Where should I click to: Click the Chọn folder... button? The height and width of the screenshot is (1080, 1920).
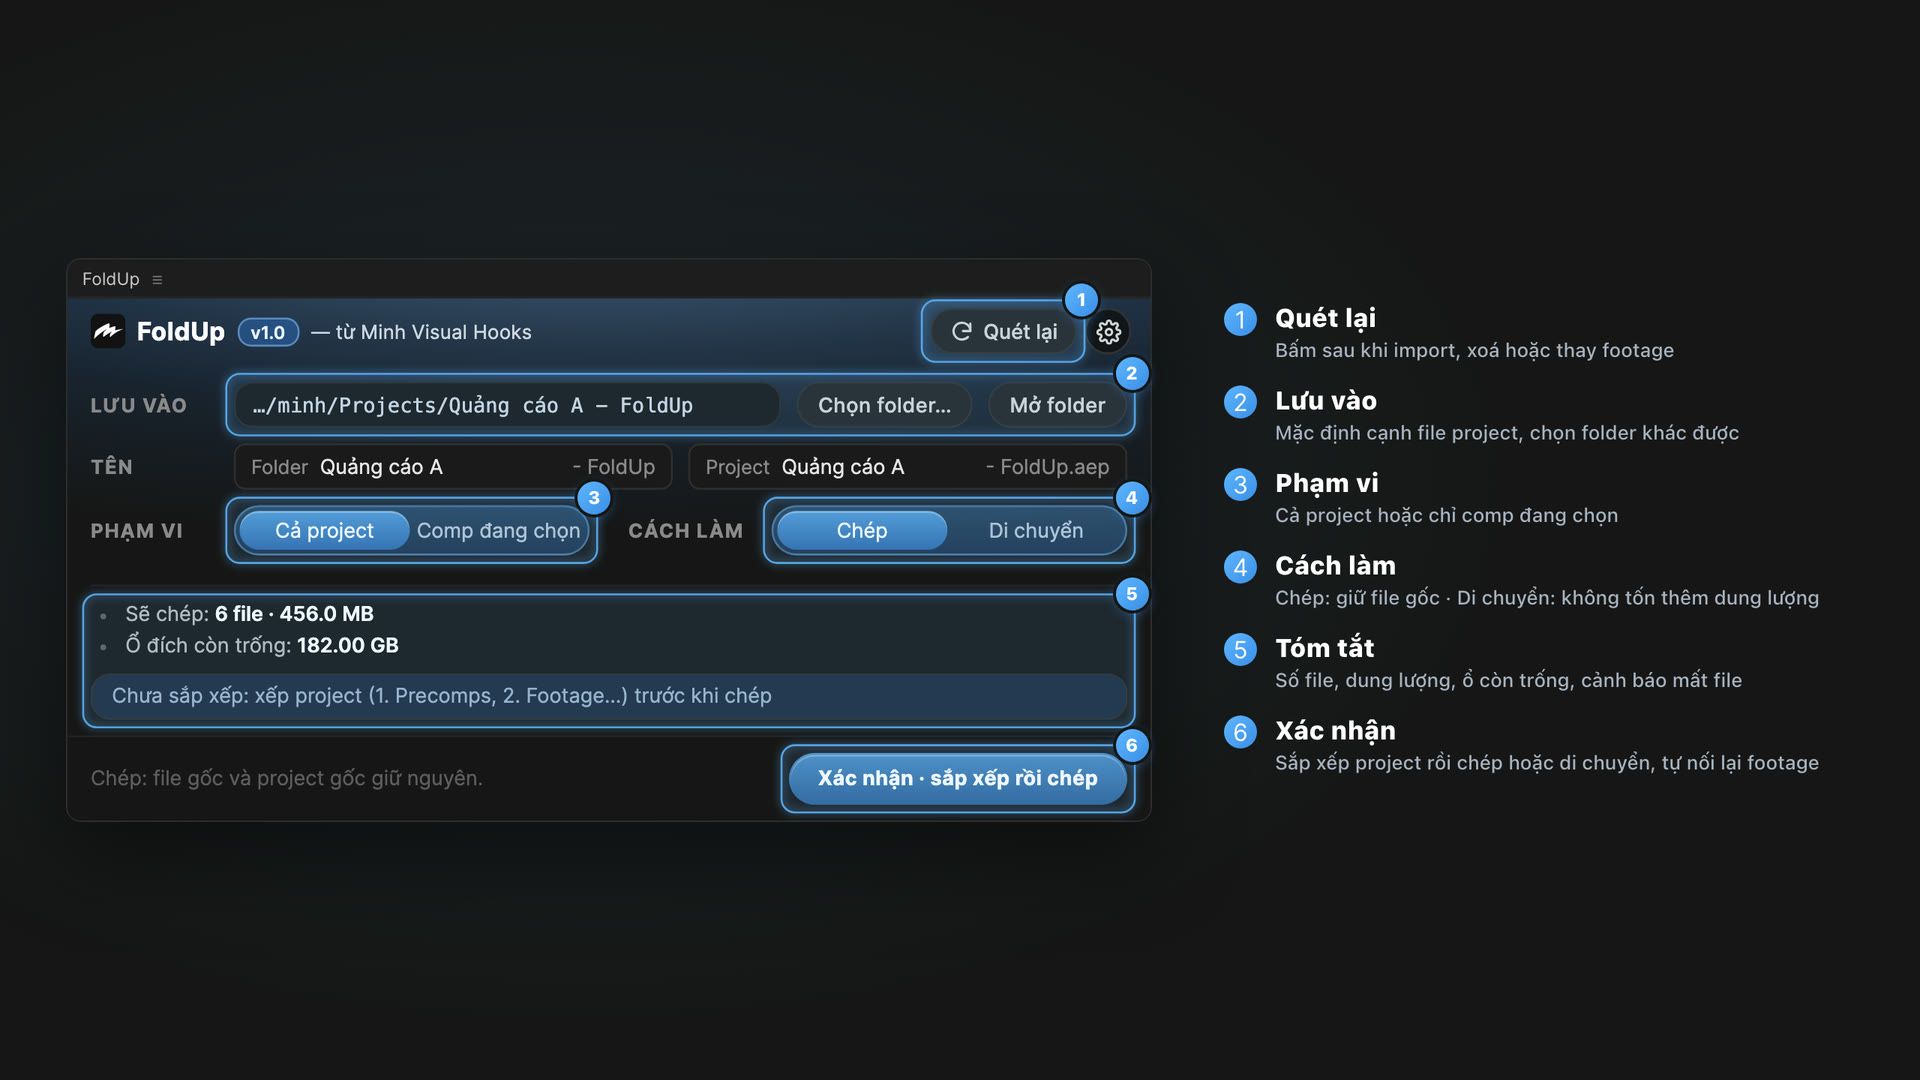pos(884,405)
